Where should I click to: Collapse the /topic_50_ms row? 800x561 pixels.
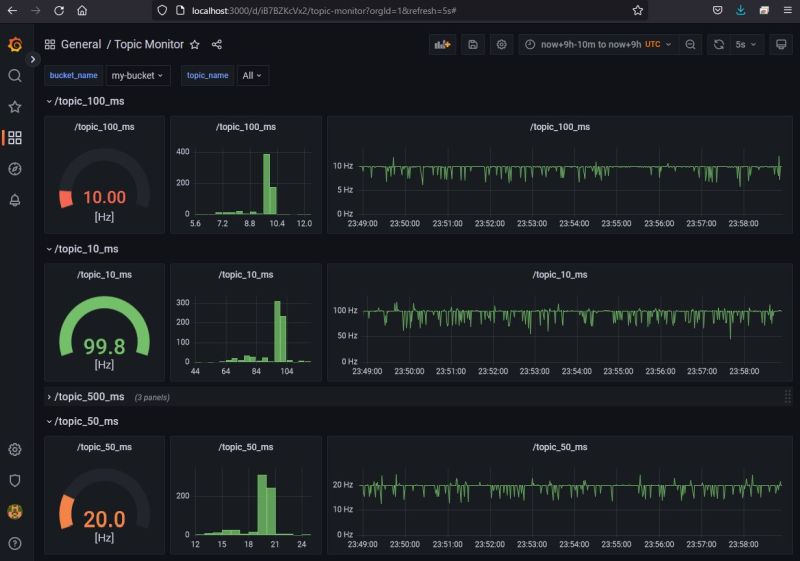tap(83, 421)
